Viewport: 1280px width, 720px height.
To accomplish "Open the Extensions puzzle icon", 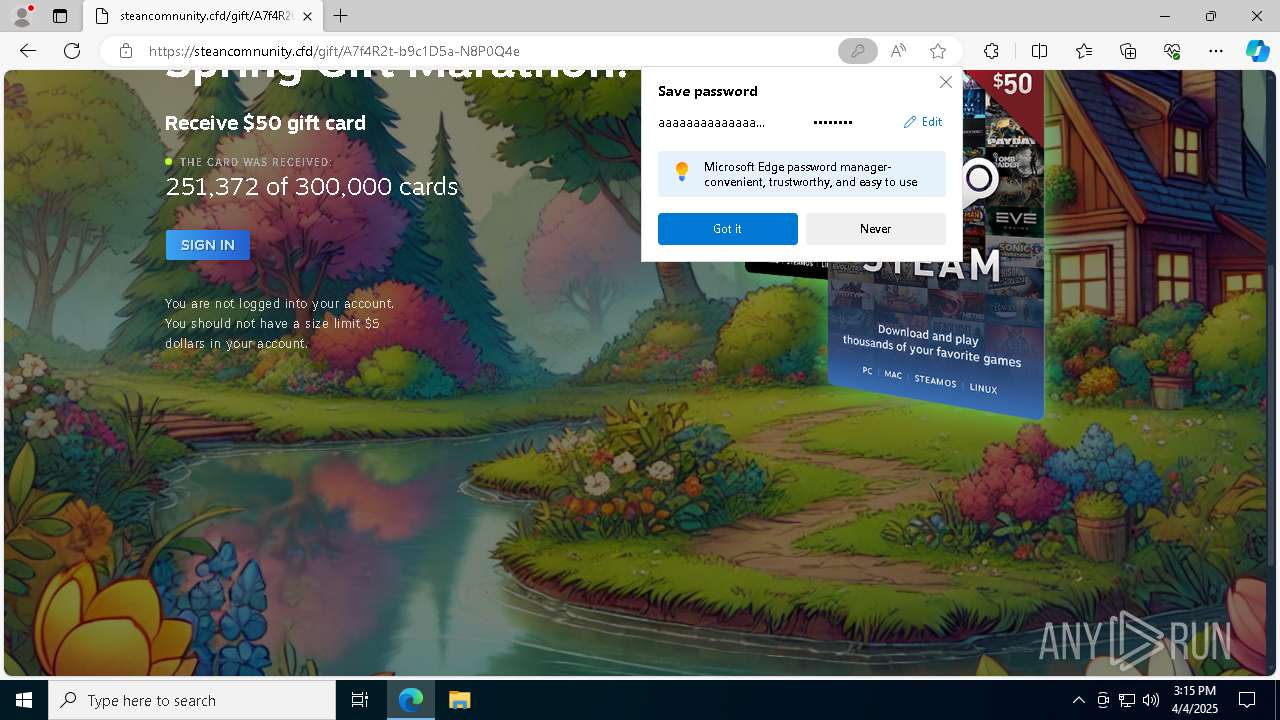I will [991, 51].
